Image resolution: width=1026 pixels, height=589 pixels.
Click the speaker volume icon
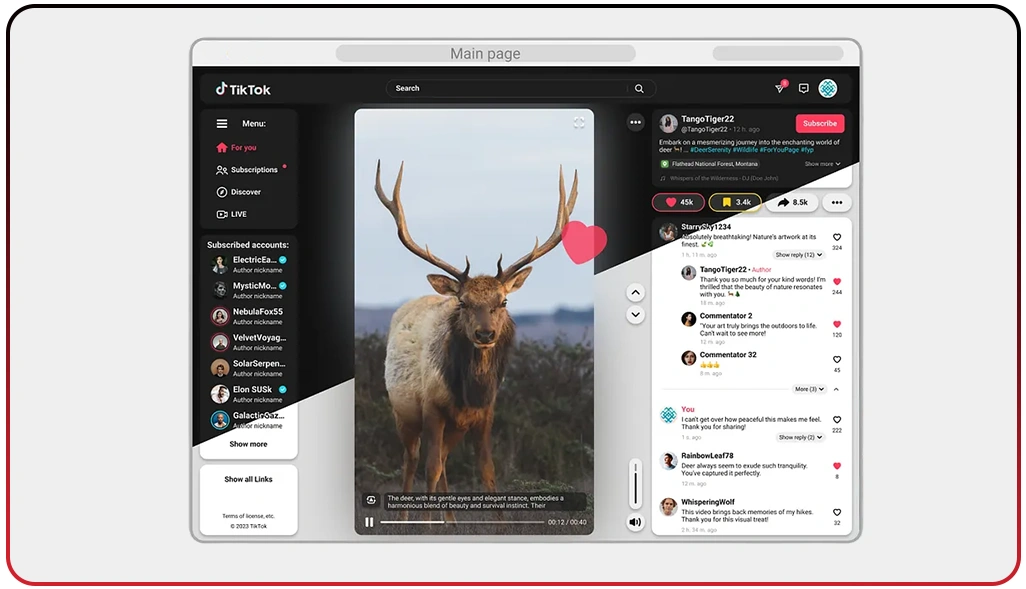tap(634, 522)
